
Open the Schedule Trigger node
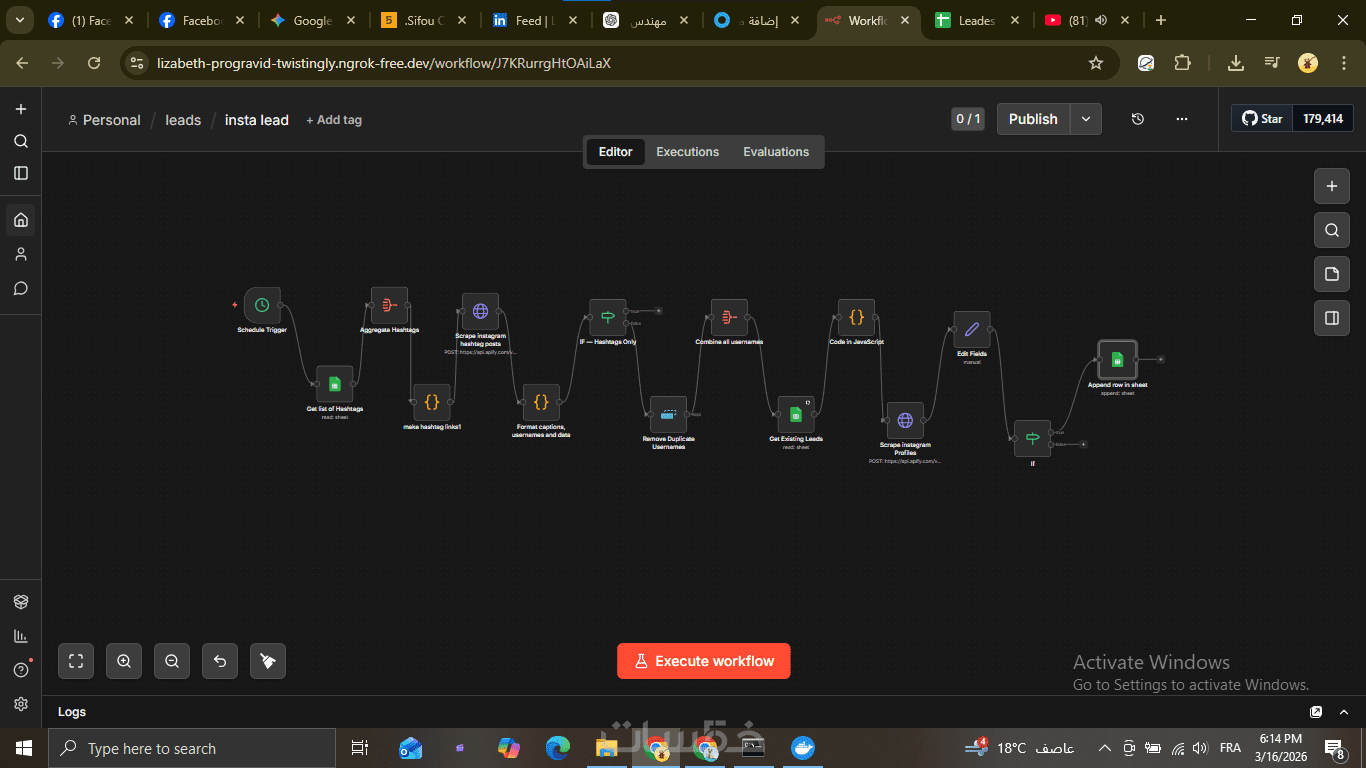point(262,305)
